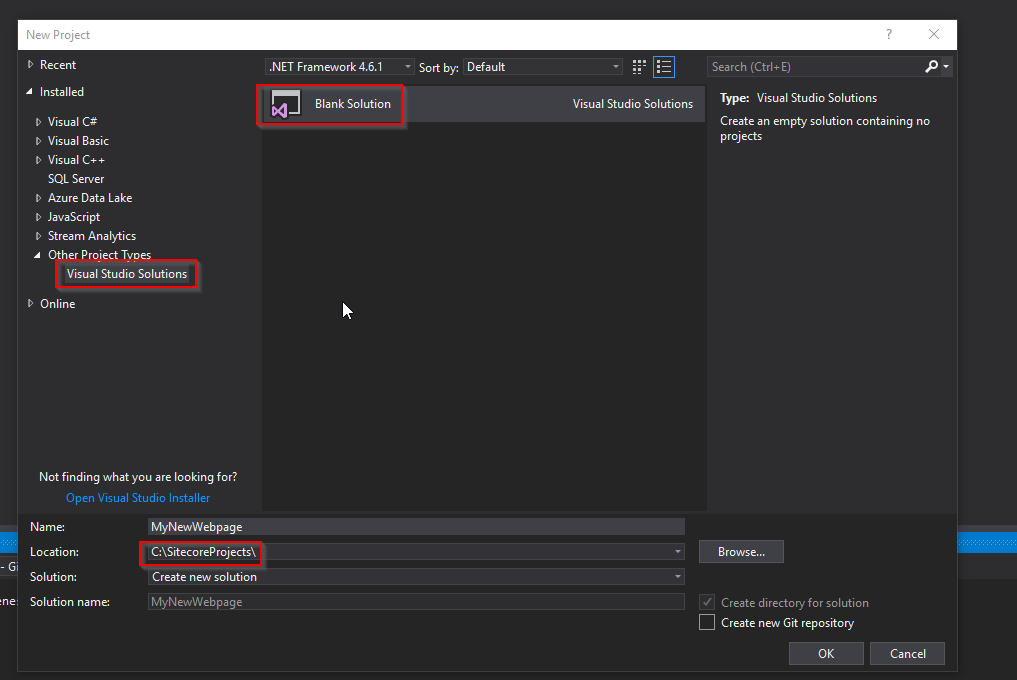Switch to medium icons grid view
Viewport: 1017px width, 680px height.
(x=639, y=67)
